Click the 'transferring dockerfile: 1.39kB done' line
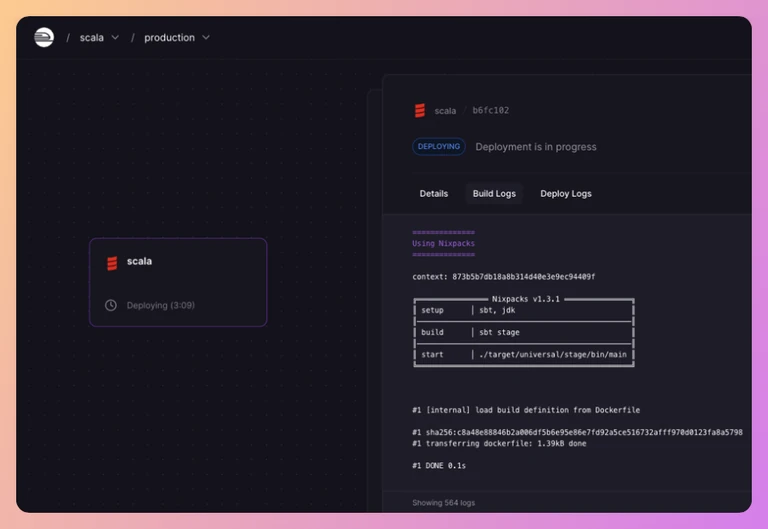Image resolution: width=768 pixels, height=529 pixels. [x=499, y=443]
